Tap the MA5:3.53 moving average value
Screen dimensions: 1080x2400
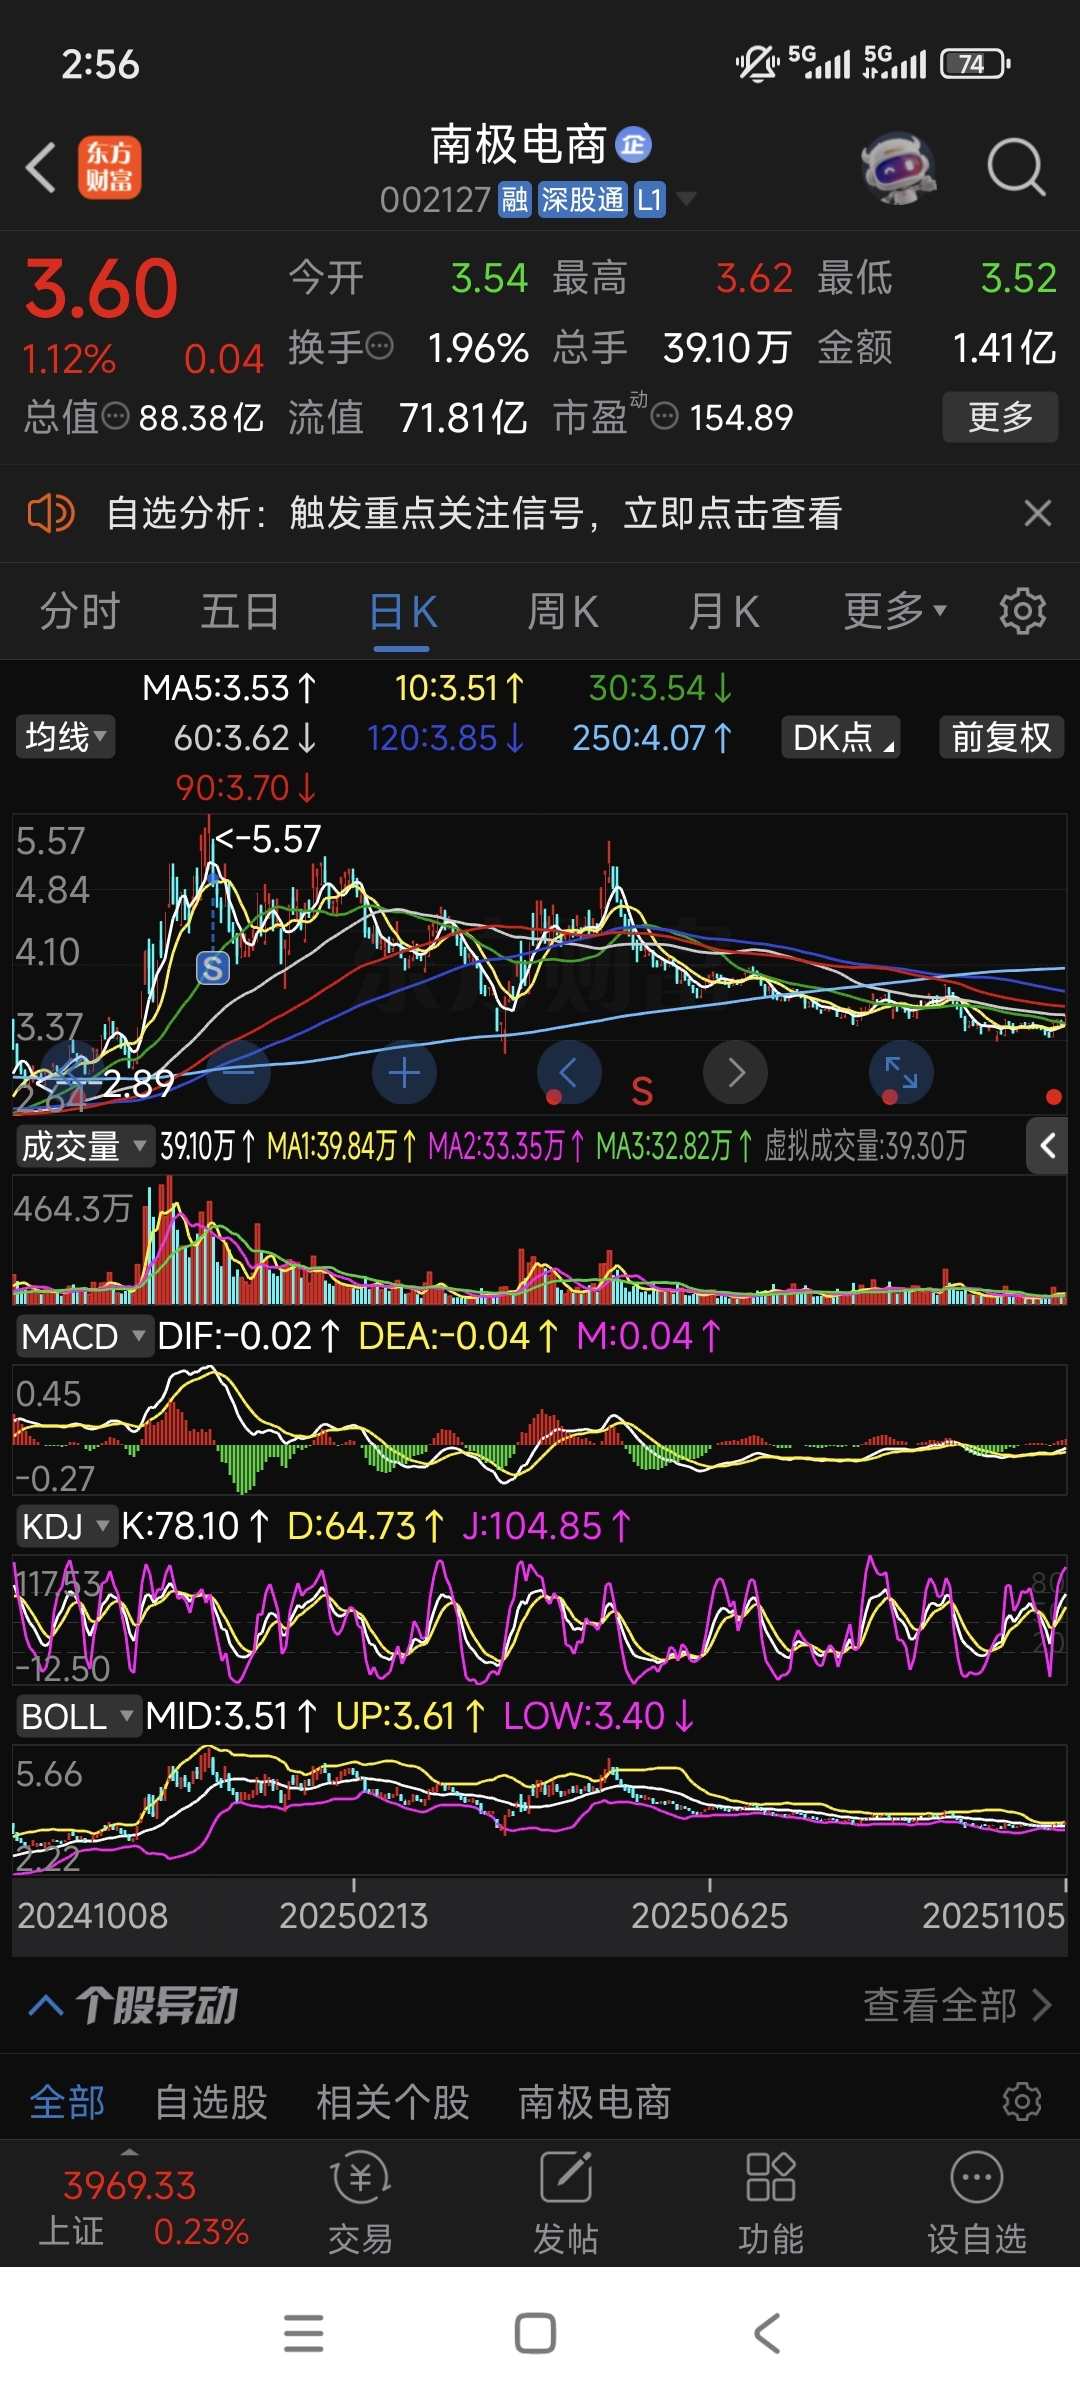pyautogui.click(x=230, y=687)
